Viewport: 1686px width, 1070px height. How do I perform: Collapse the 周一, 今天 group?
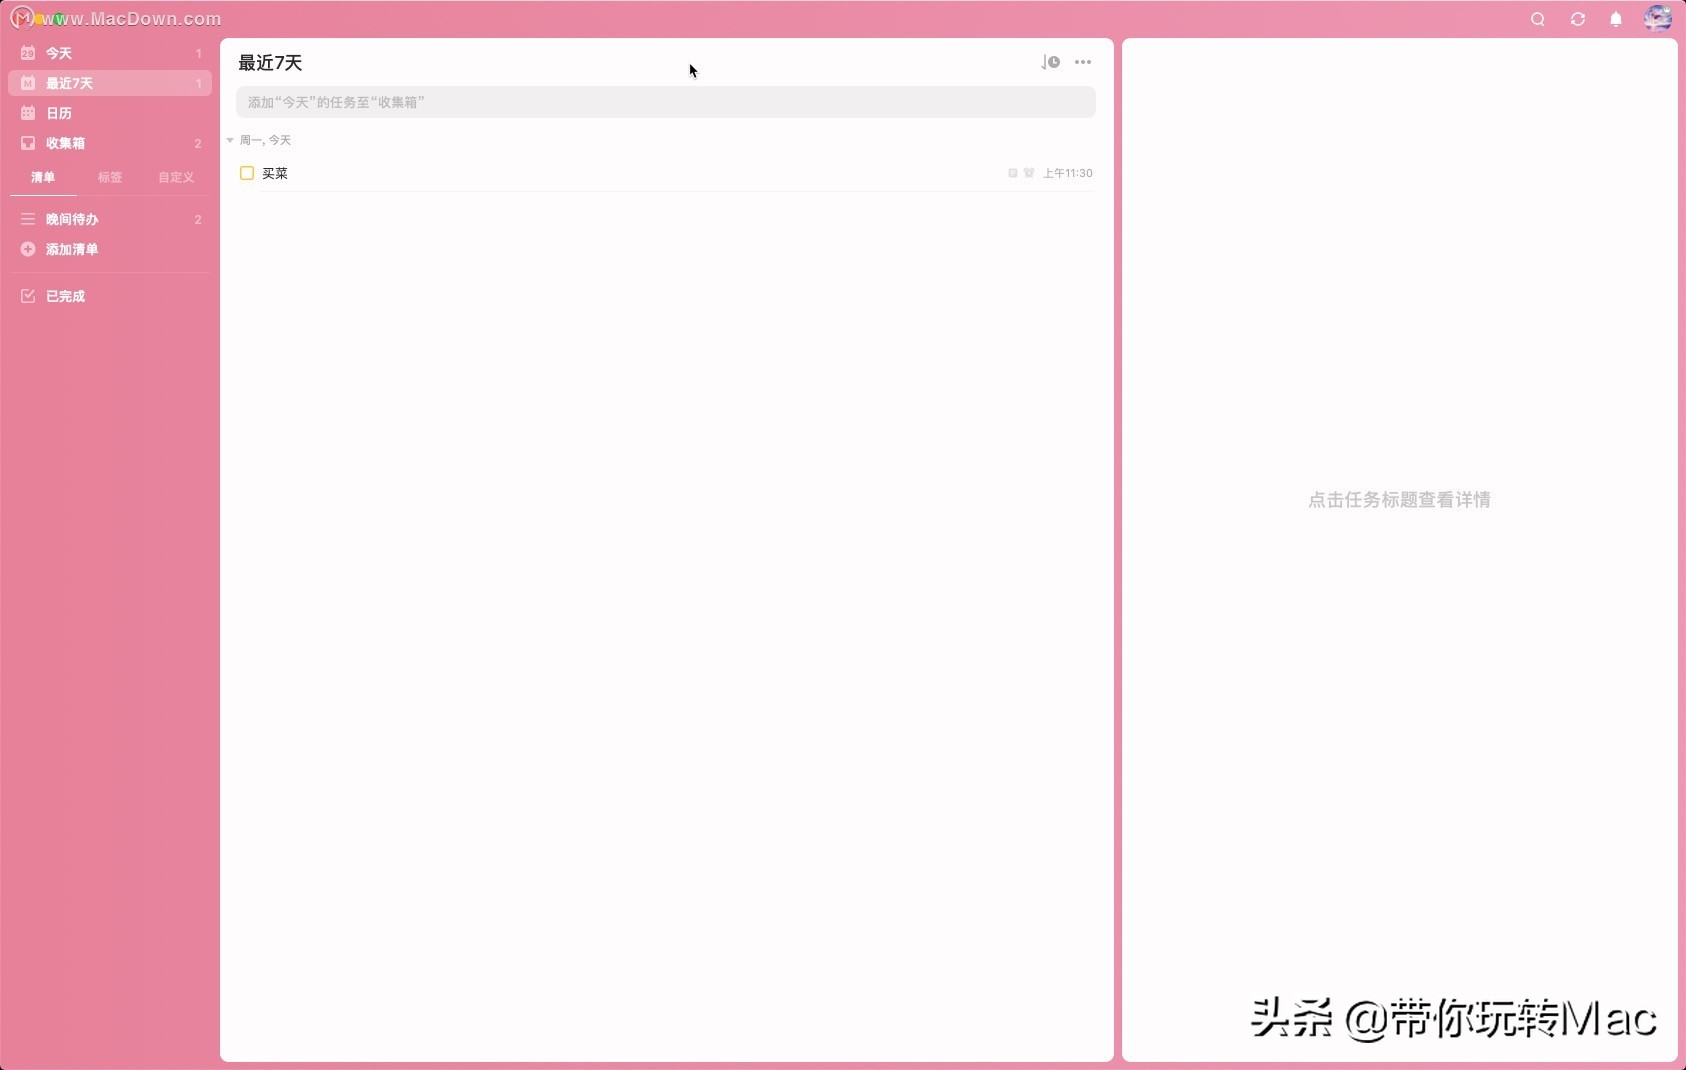tap(230, 140)
